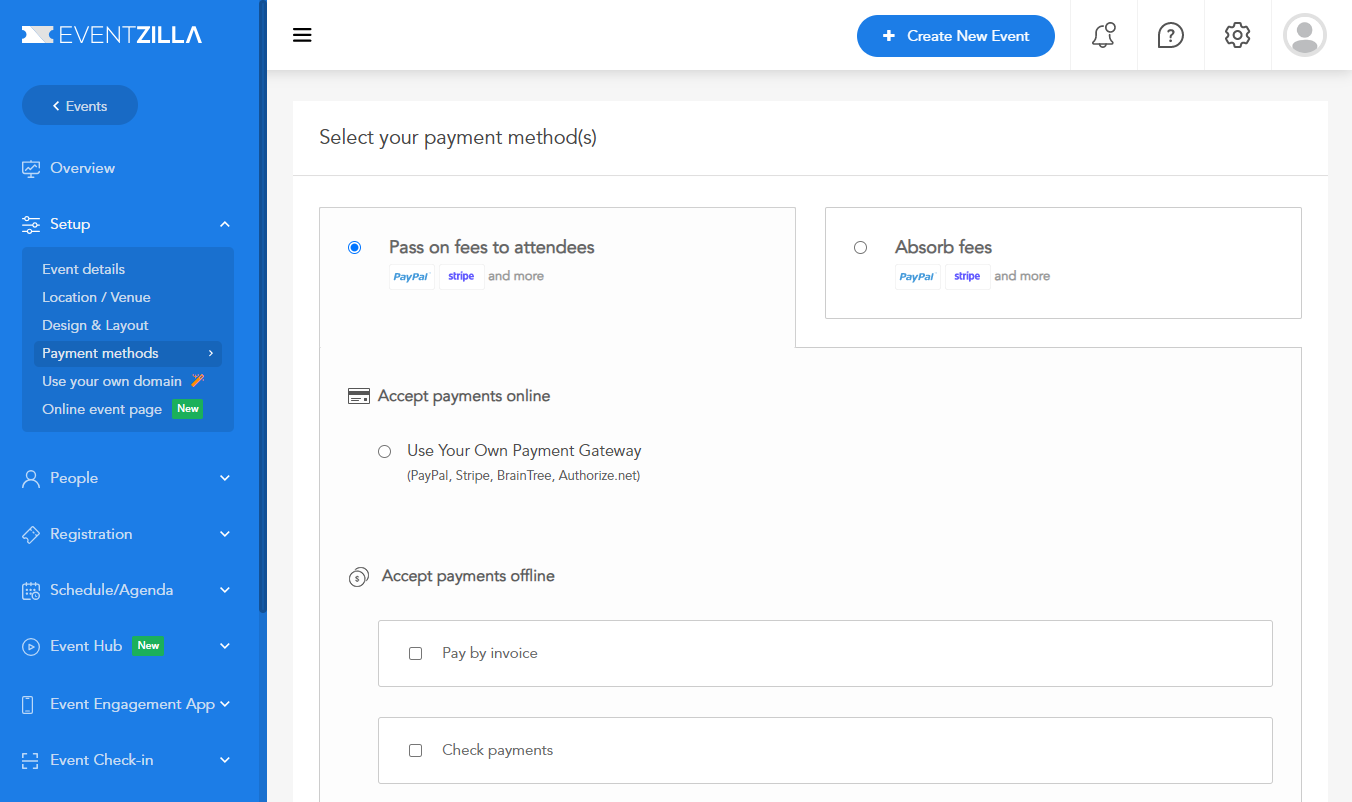
Task: Collapse the Setup section chevron
Action: [x=225, y=224]
